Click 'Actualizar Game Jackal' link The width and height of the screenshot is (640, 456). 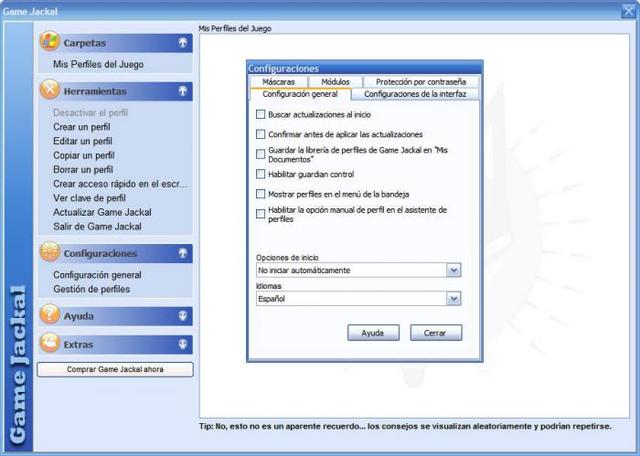[x=102, y=212]
